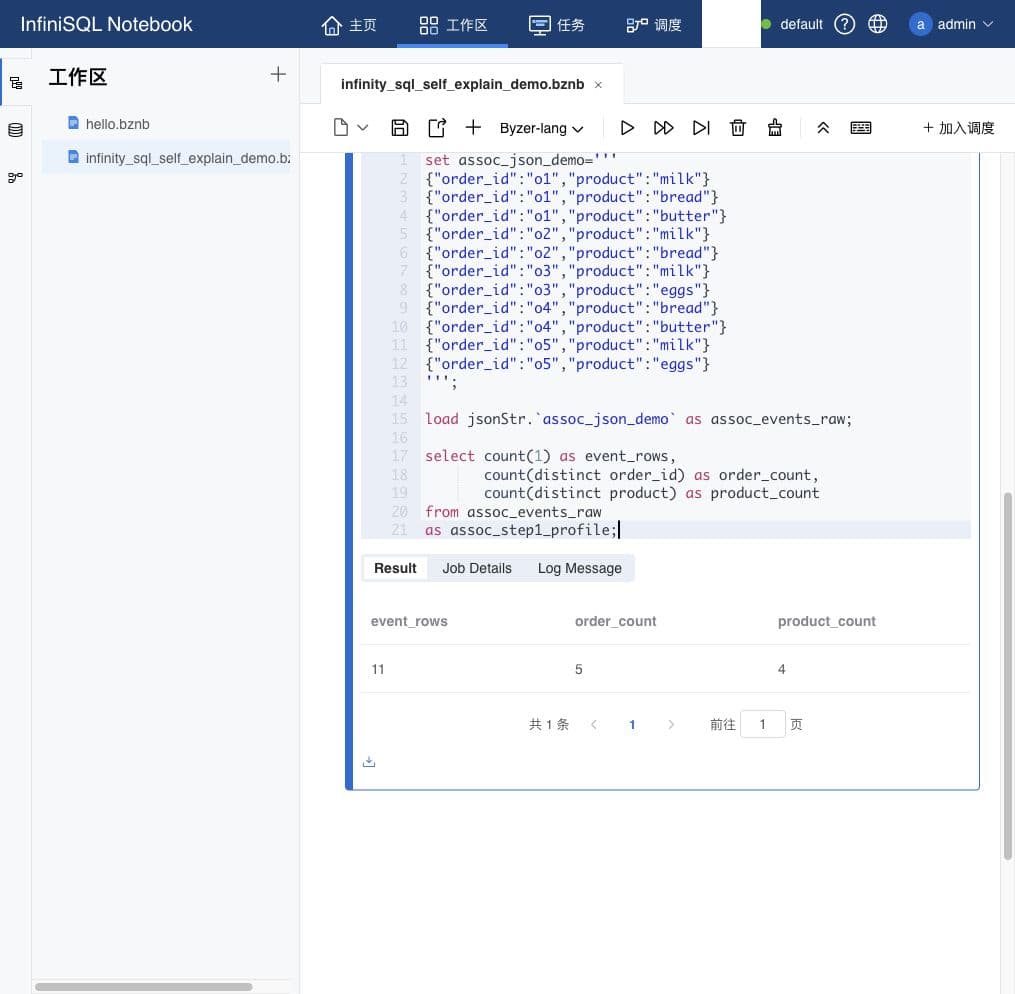The height and width of the screenshot is (994, 1015).
Task: Add a new cell with the plus icon
Action: point(473,127)
